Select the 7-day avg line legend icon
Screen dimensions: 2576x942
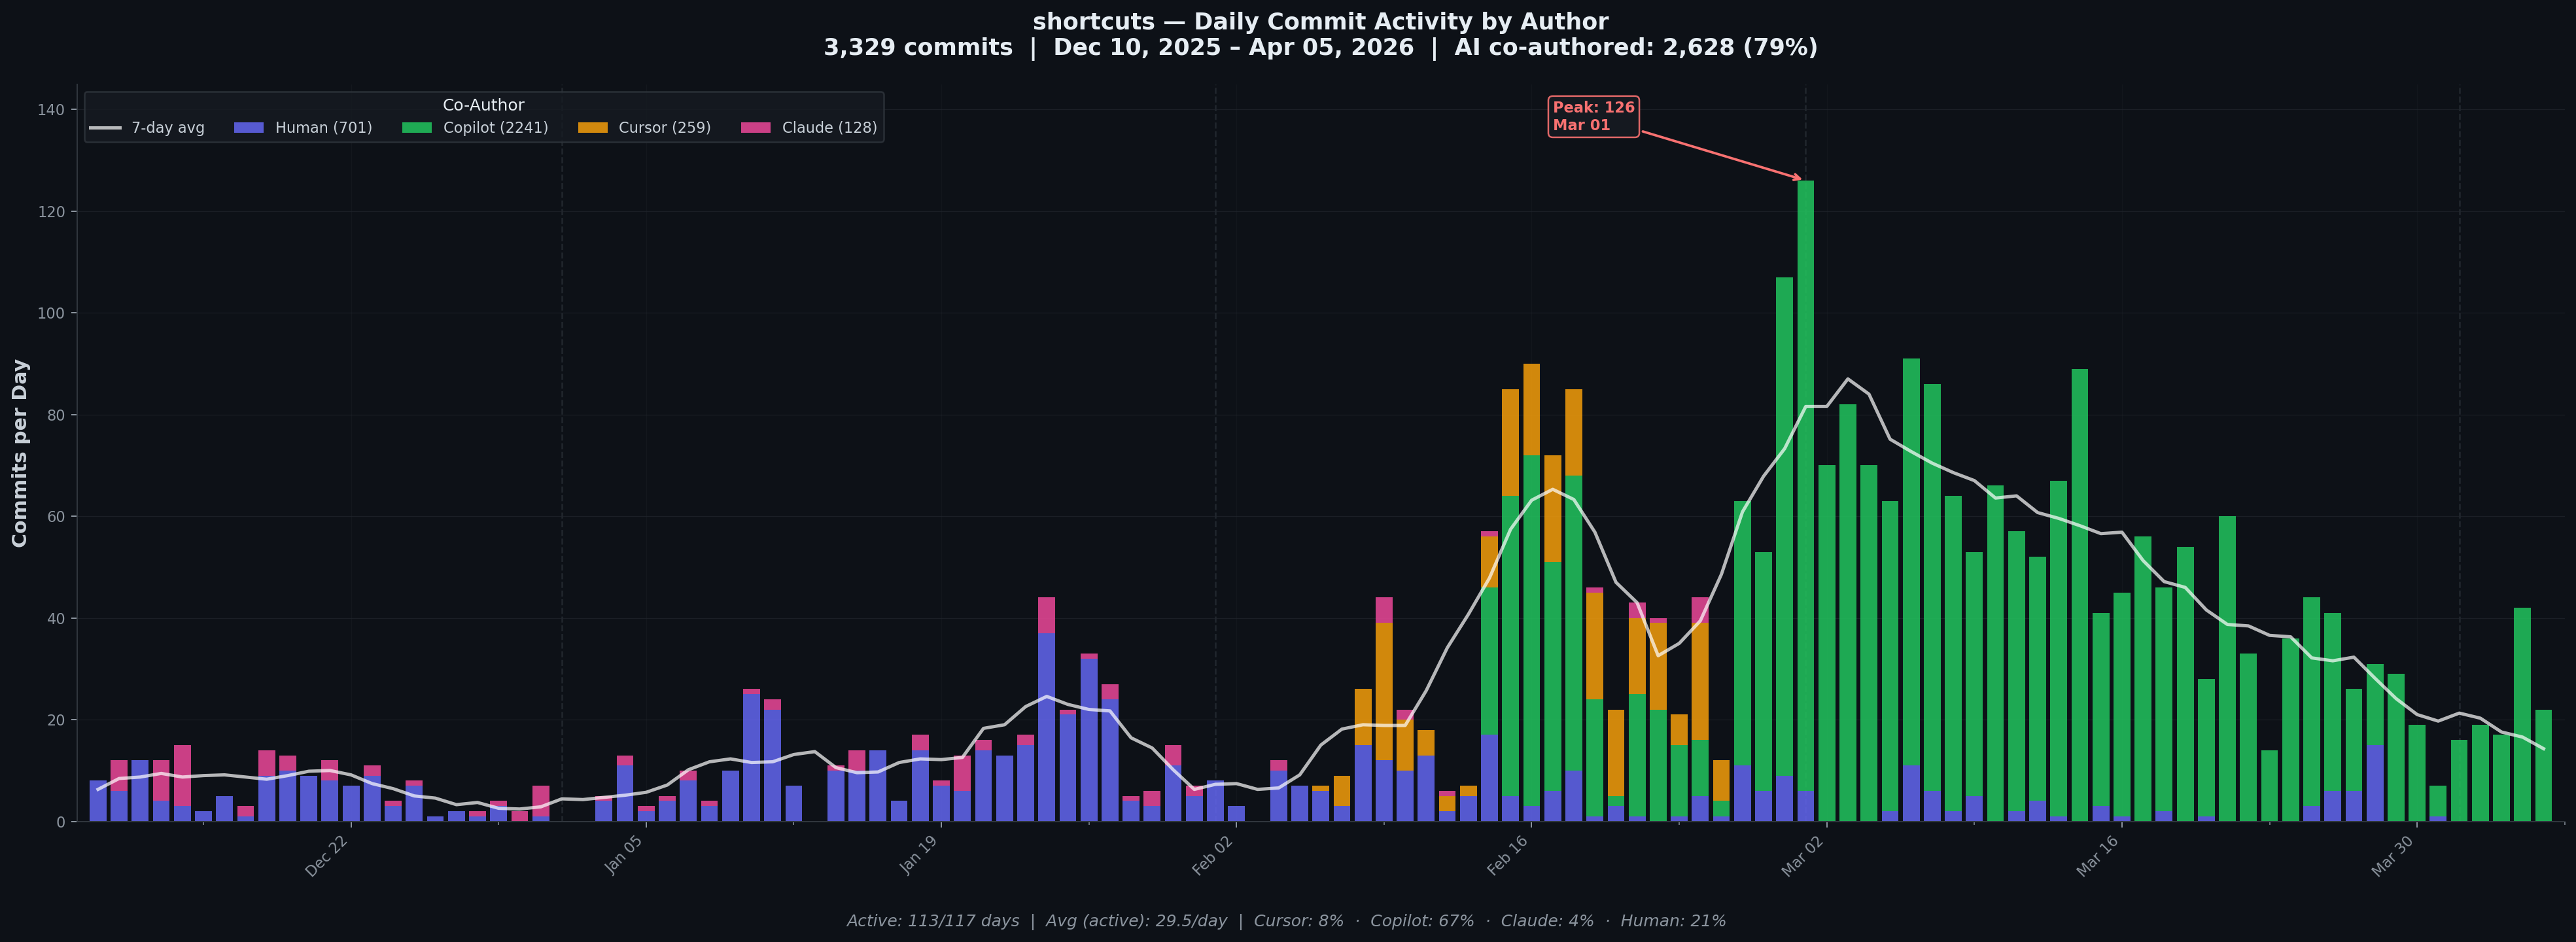click(x=107, y=127)
